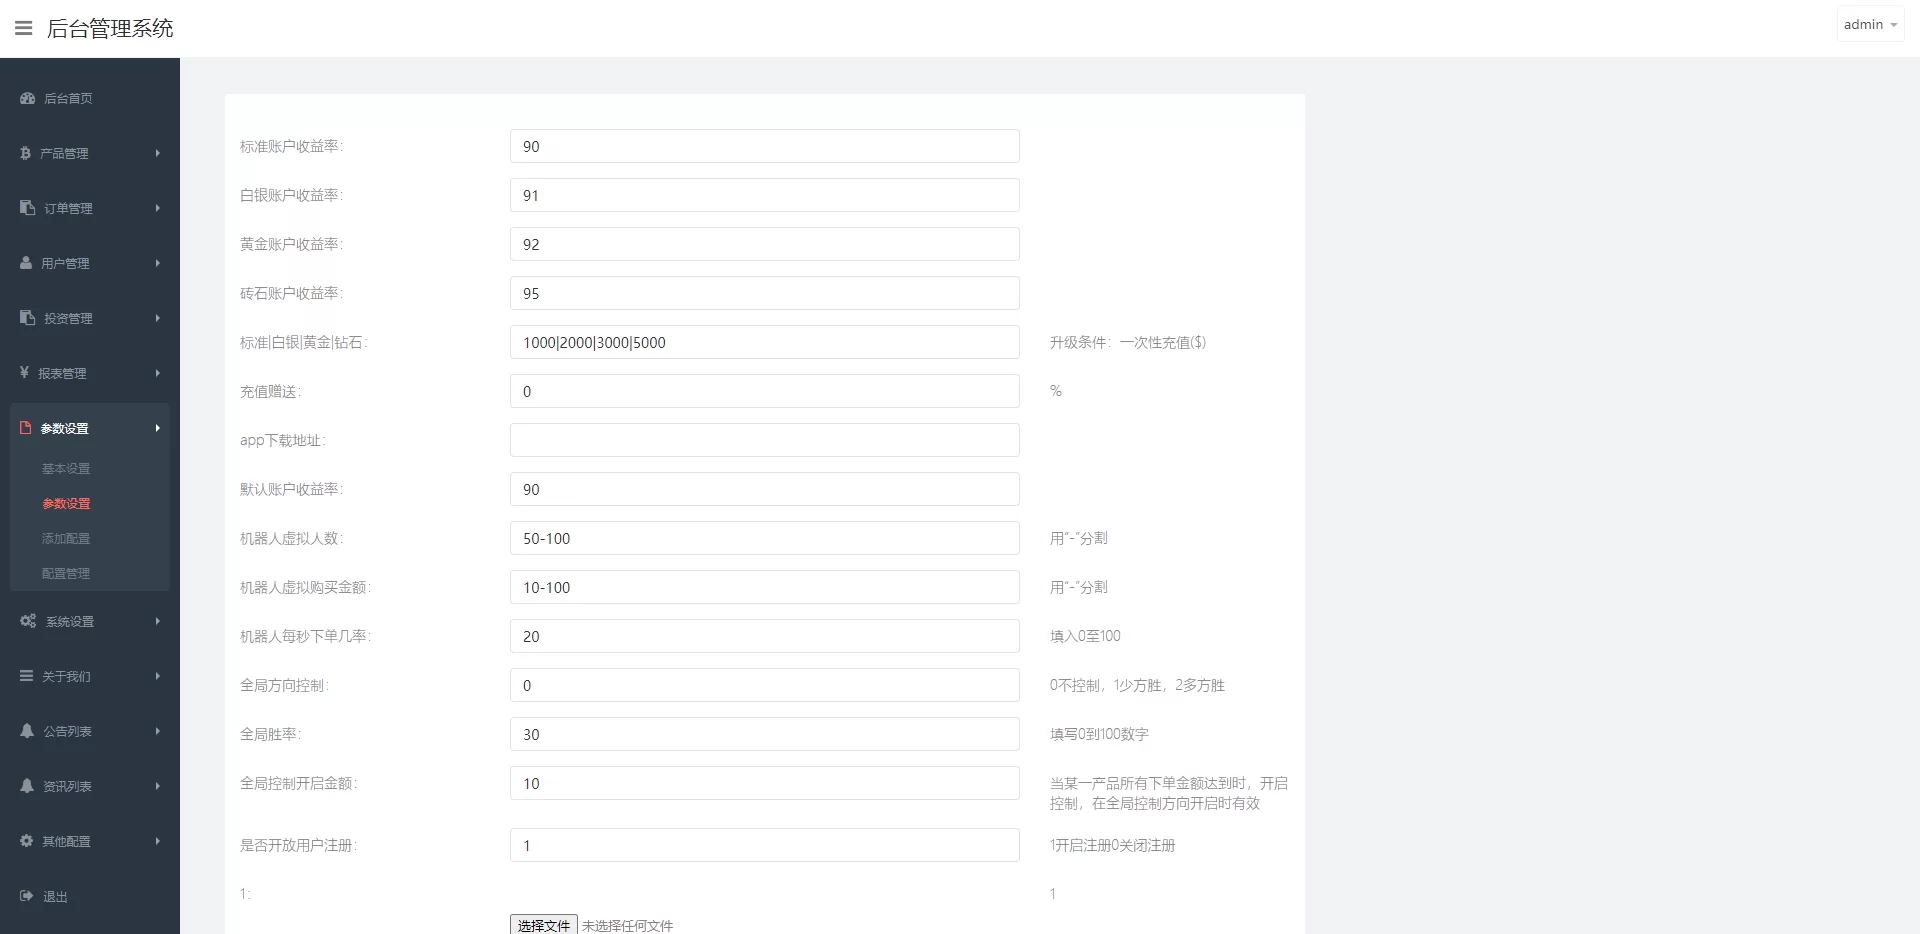This screenshot has width=1920, height=934.
Task: Switch to 基本设置 sub-menu item
Action: [x=66, y=468]
